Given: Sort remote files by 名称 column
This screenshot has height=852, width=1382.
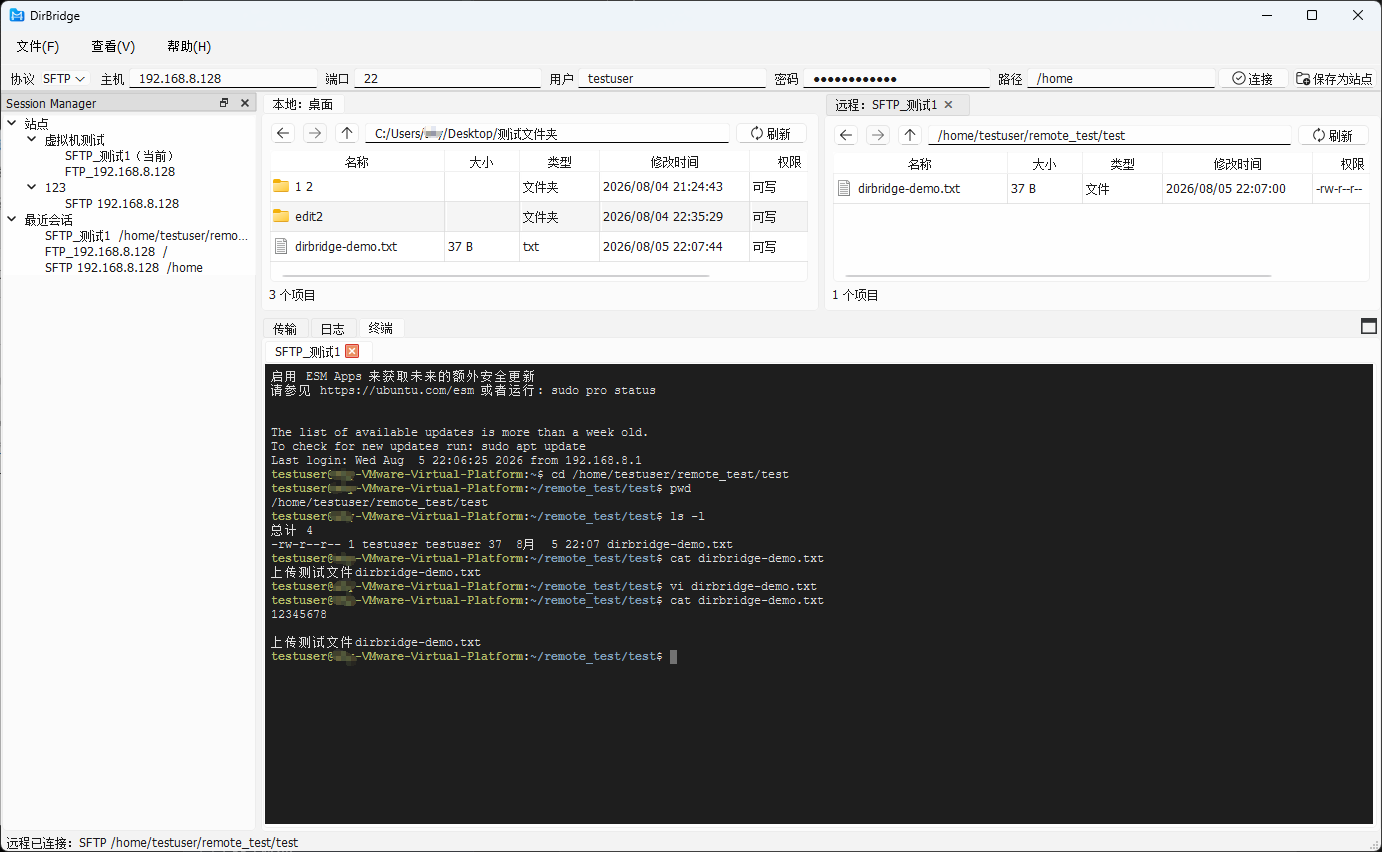Looking at the screenshot, I should pos(920,164).
